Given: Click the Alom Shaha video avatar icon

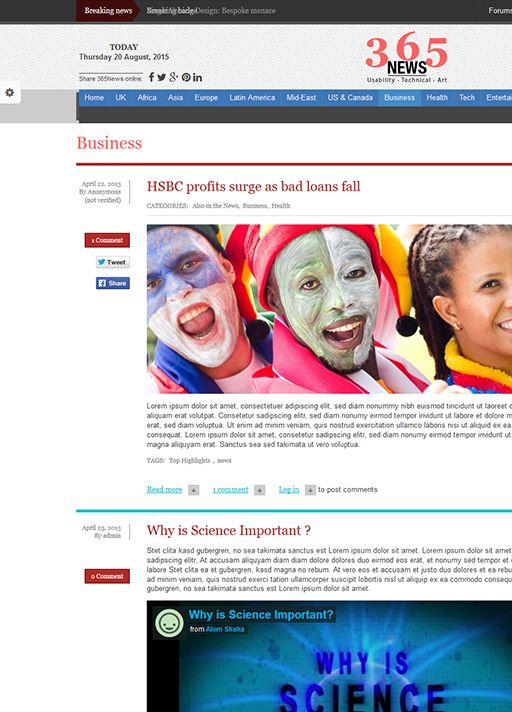Looking at the screenshot, I should pyautogui.click(x=169, y=623).
